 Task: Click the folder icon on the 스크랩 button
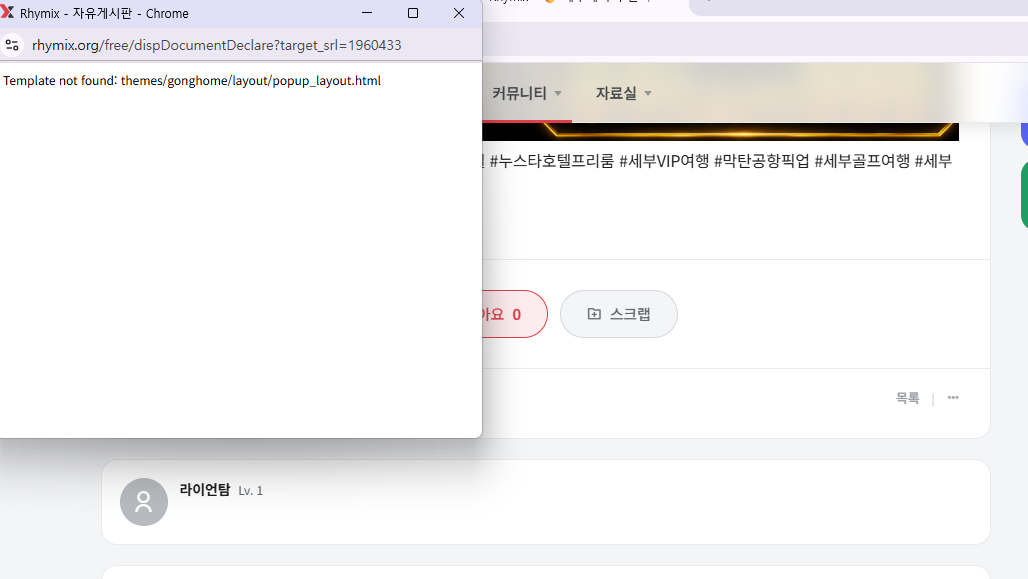click(594, 314)
